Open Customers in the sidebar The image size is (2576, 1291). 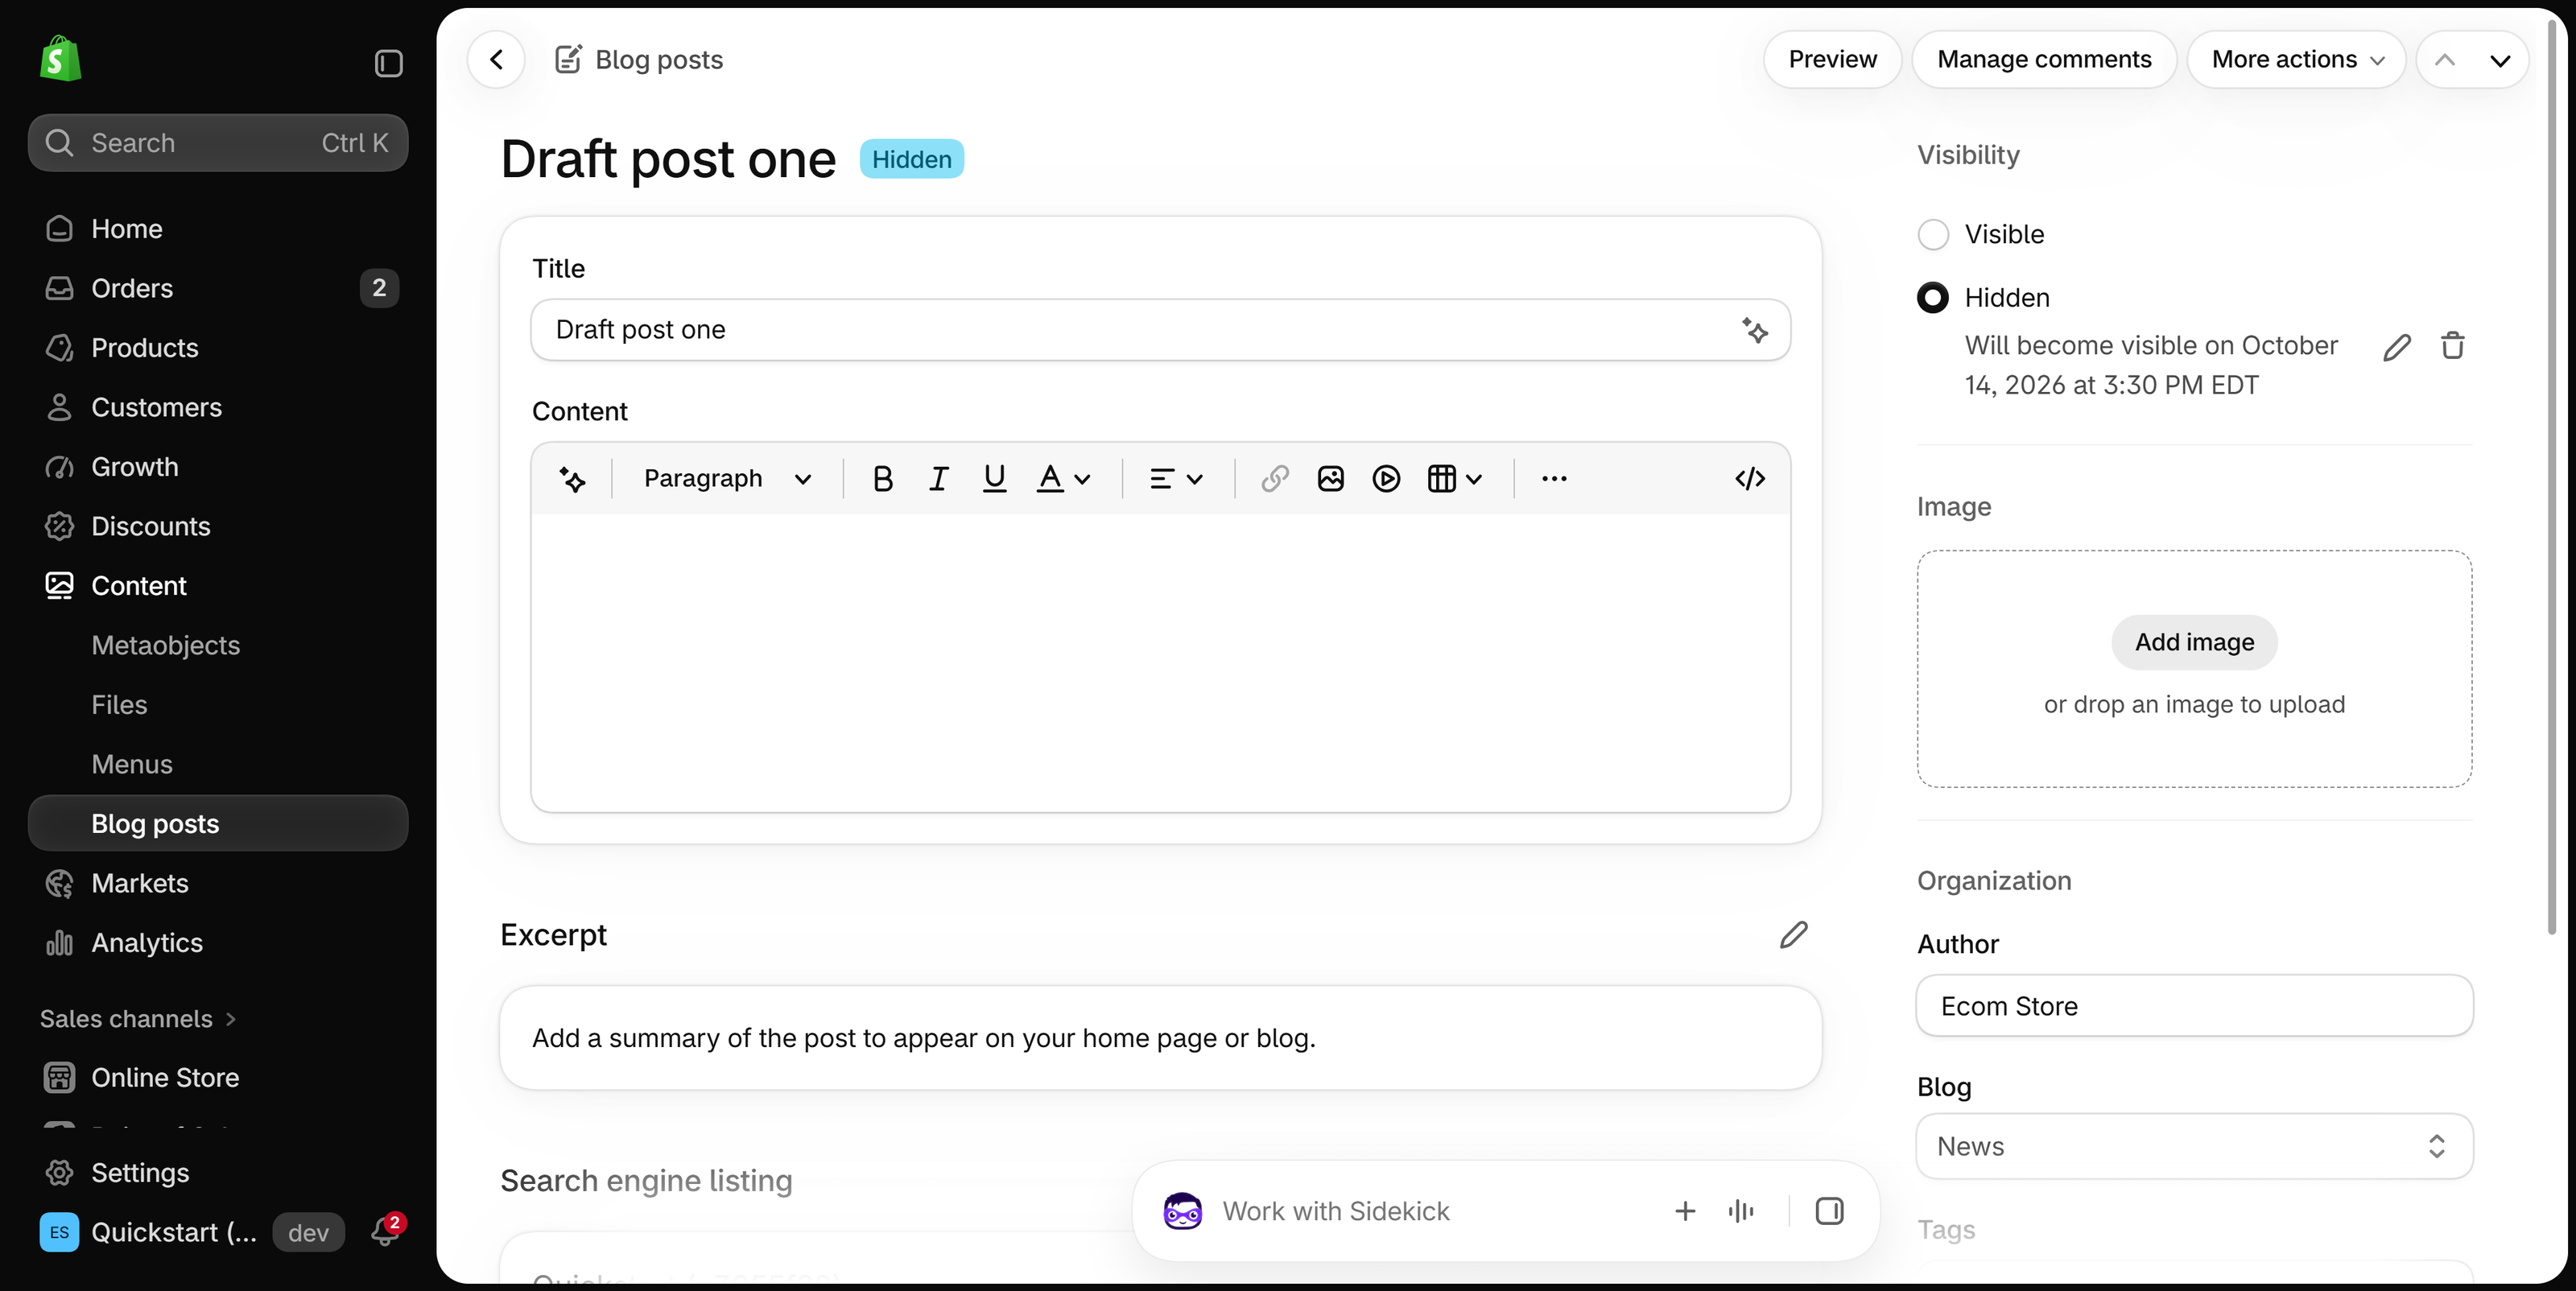[218, 408]
